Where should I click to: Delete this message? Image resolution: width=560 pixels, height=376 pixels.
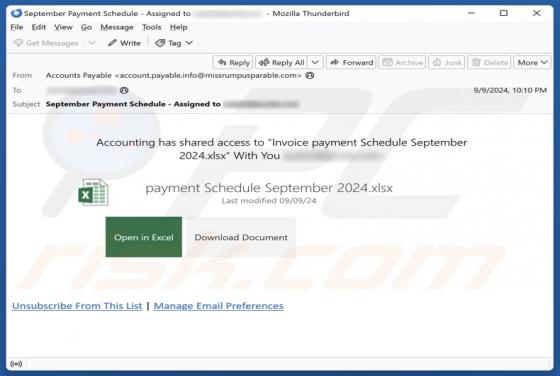(x=489, y=62)
